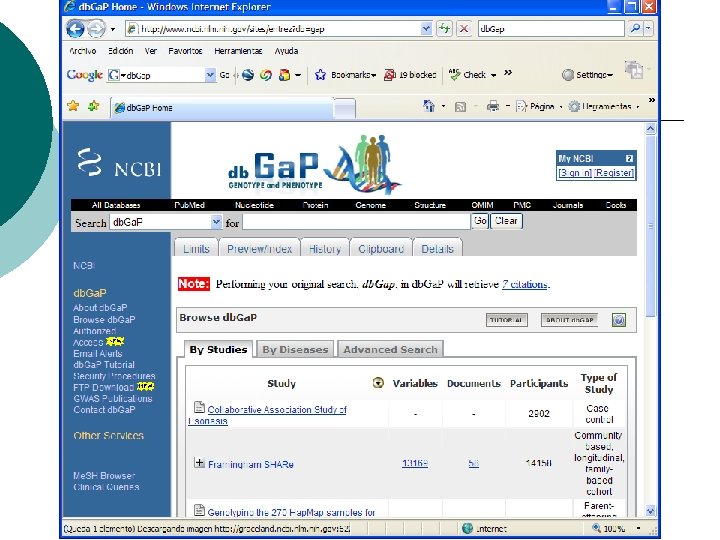Open the Framingham SHARe study link
The height and width of the screenshot is (540, 720).
(251, 464)
